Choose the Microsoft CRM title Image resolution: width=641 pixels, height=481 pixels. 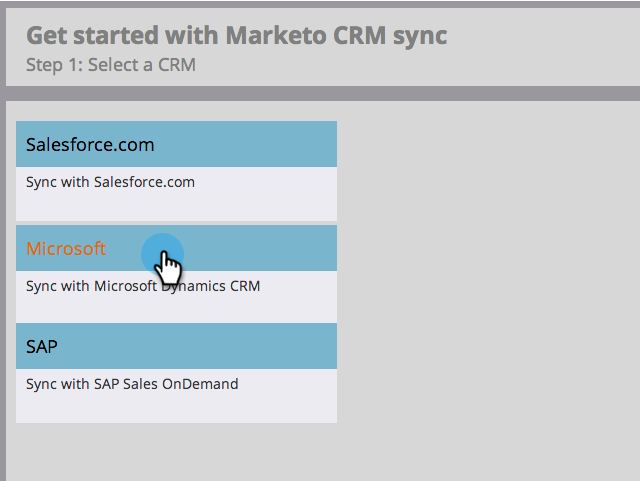(66, 249)
